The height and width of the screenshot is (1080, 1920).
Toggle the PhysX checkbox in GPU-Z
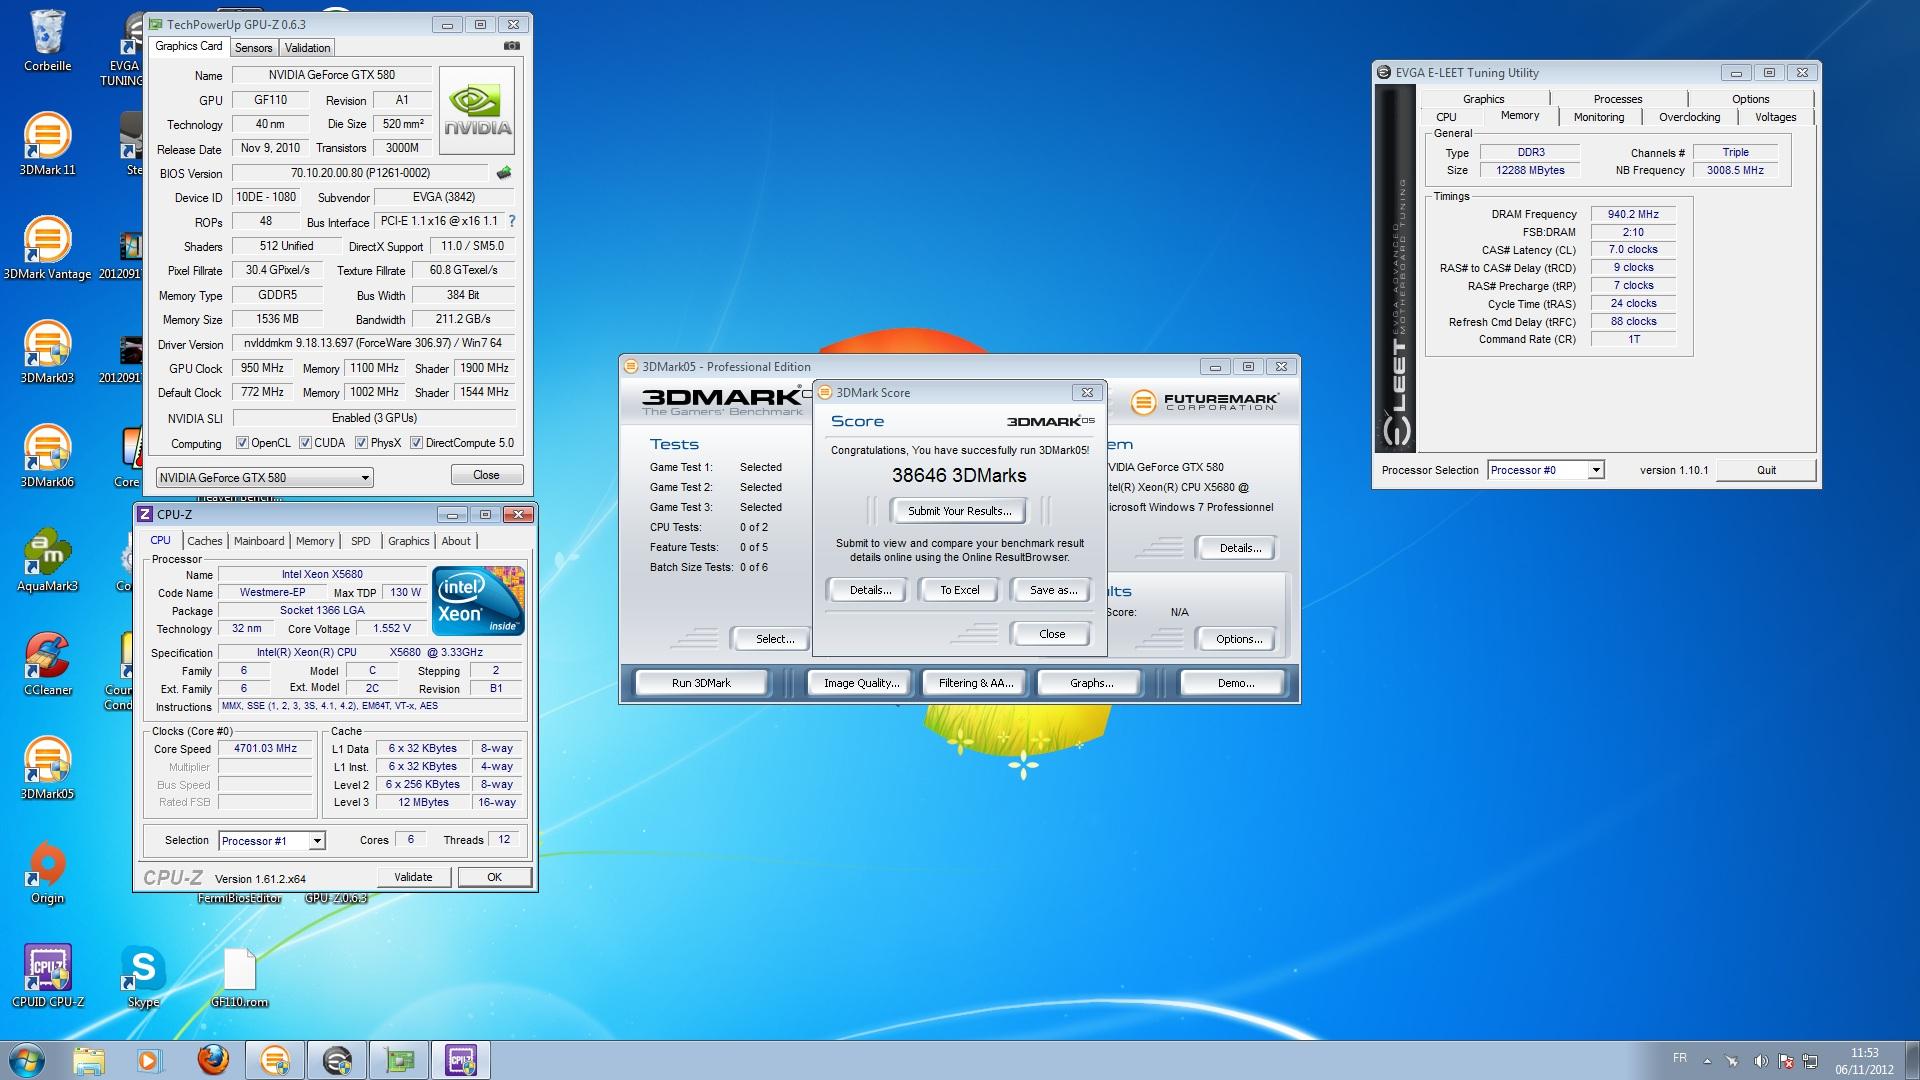coord(361,443)
